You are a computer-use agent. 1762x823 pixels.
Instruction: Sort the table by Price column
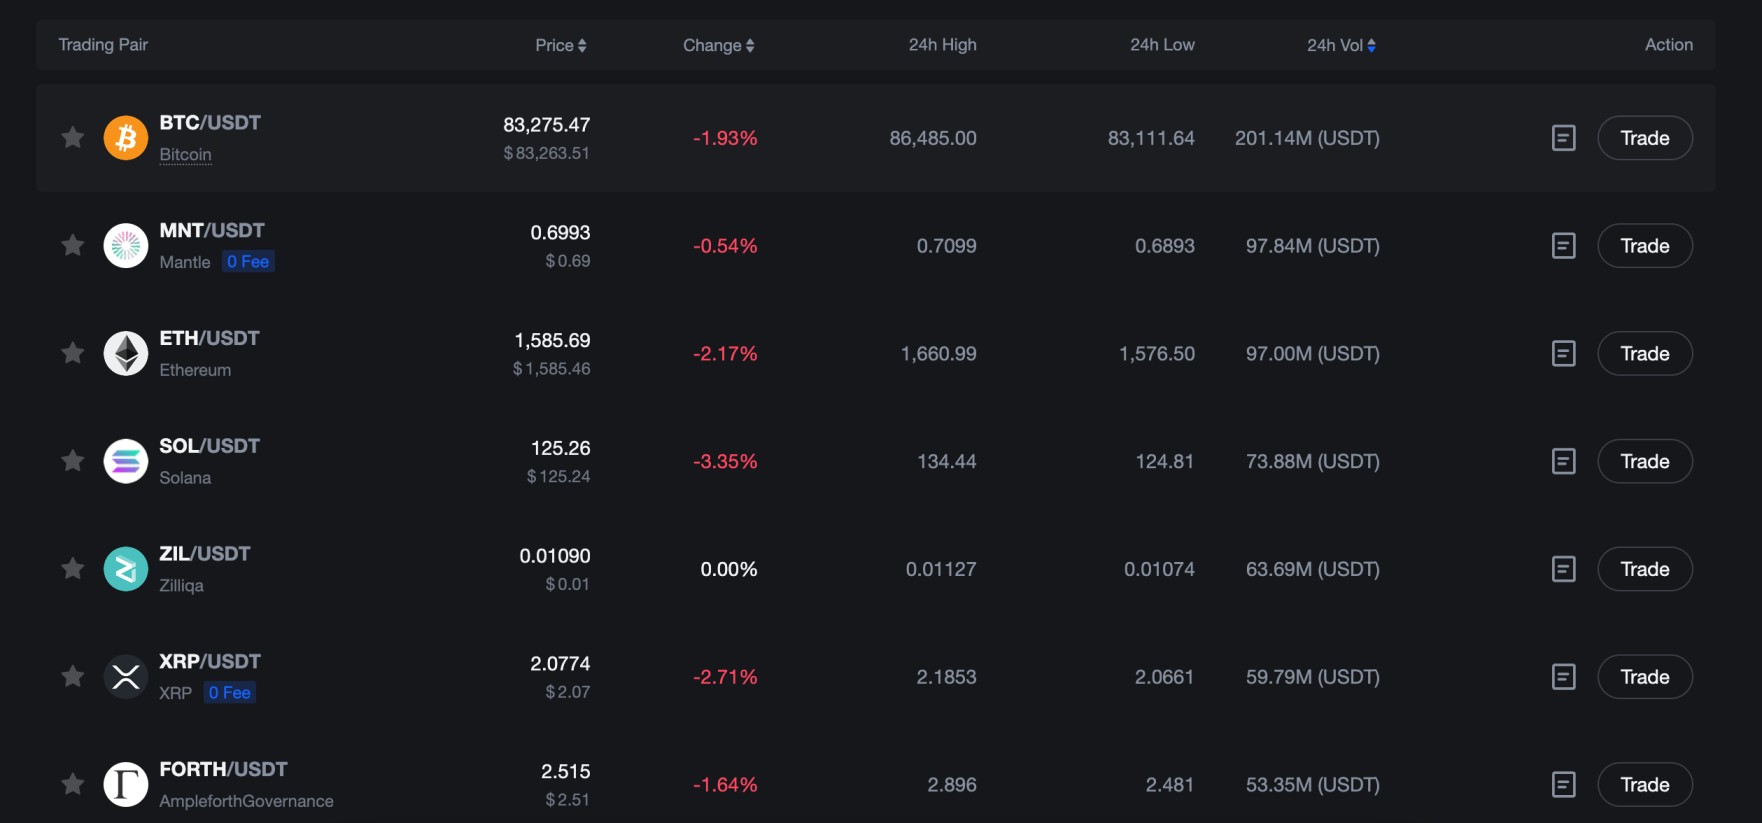pos(561,45)
